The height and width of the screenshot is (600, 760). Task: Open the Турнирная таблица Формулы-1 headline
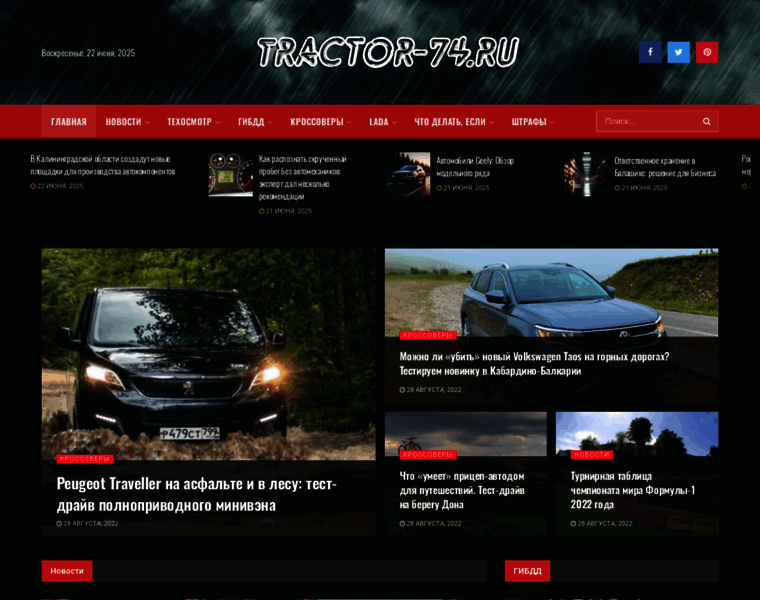pyautogui.click(x=633, y=490)
